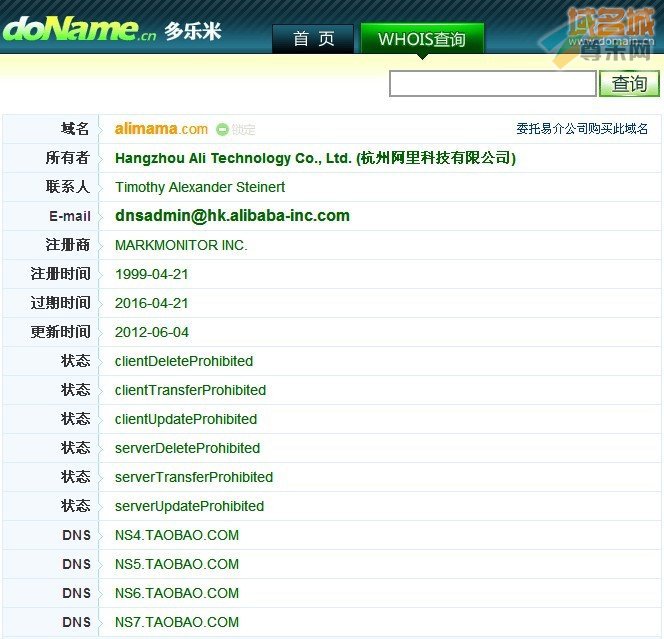Click the 多乐米 site name text
Viewport: 664px width, 639px height.
193,31
